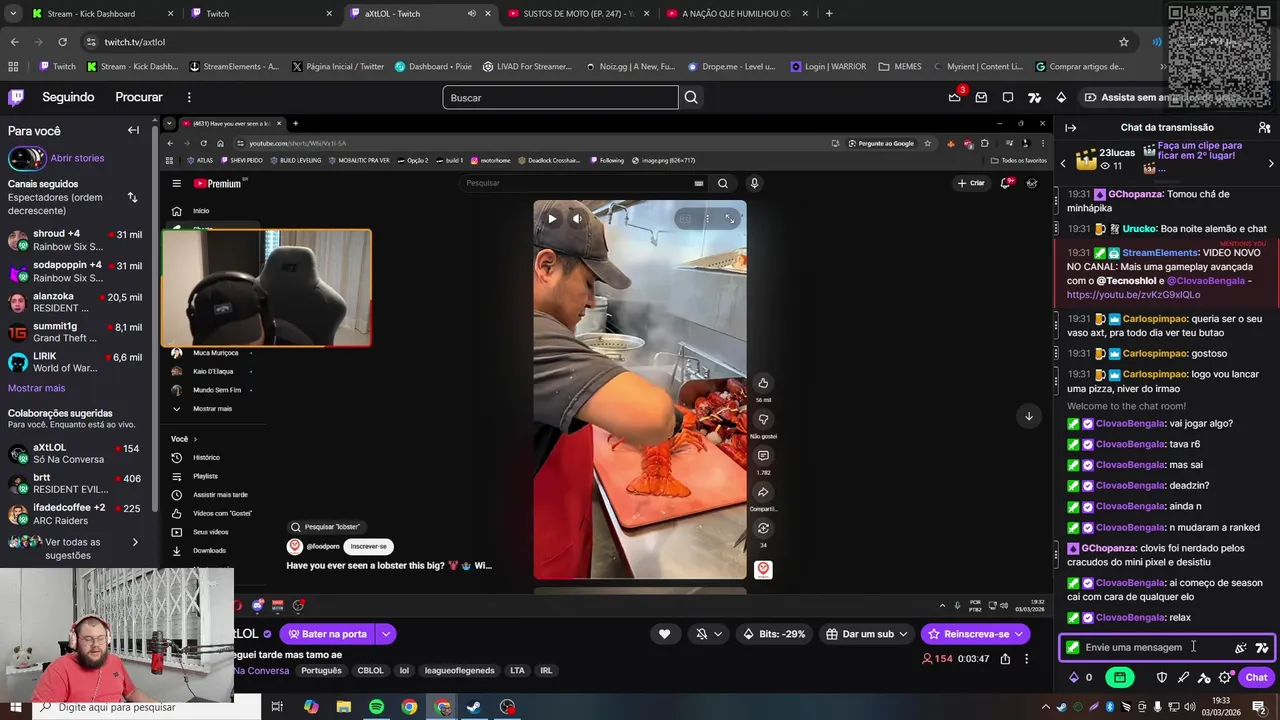
Task: Click the leagueoflegends tag
Action: tap(459, 671)
